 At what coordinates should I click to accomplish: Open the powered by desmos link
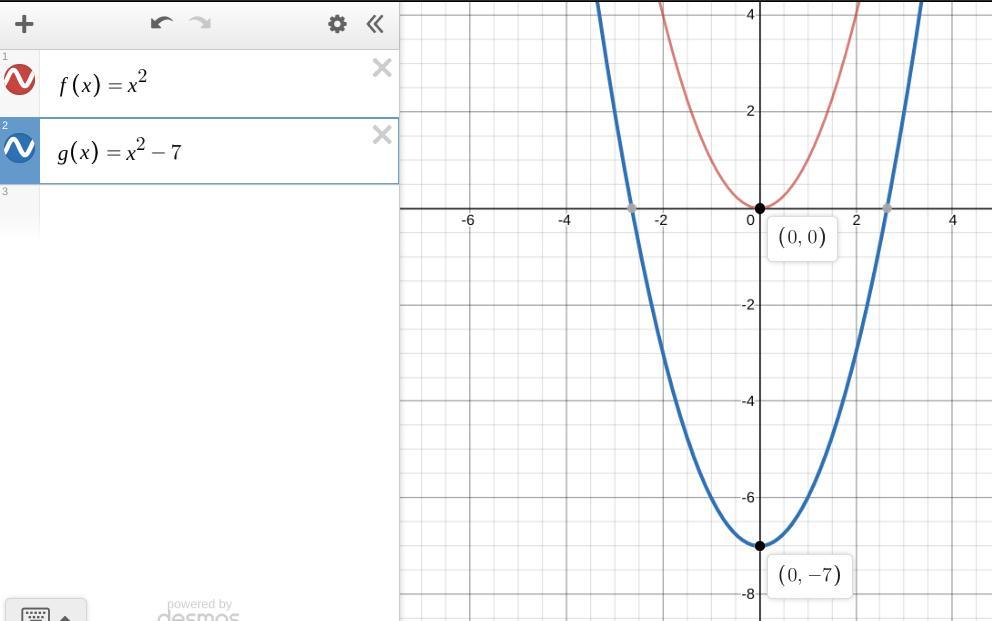[199, 611]
